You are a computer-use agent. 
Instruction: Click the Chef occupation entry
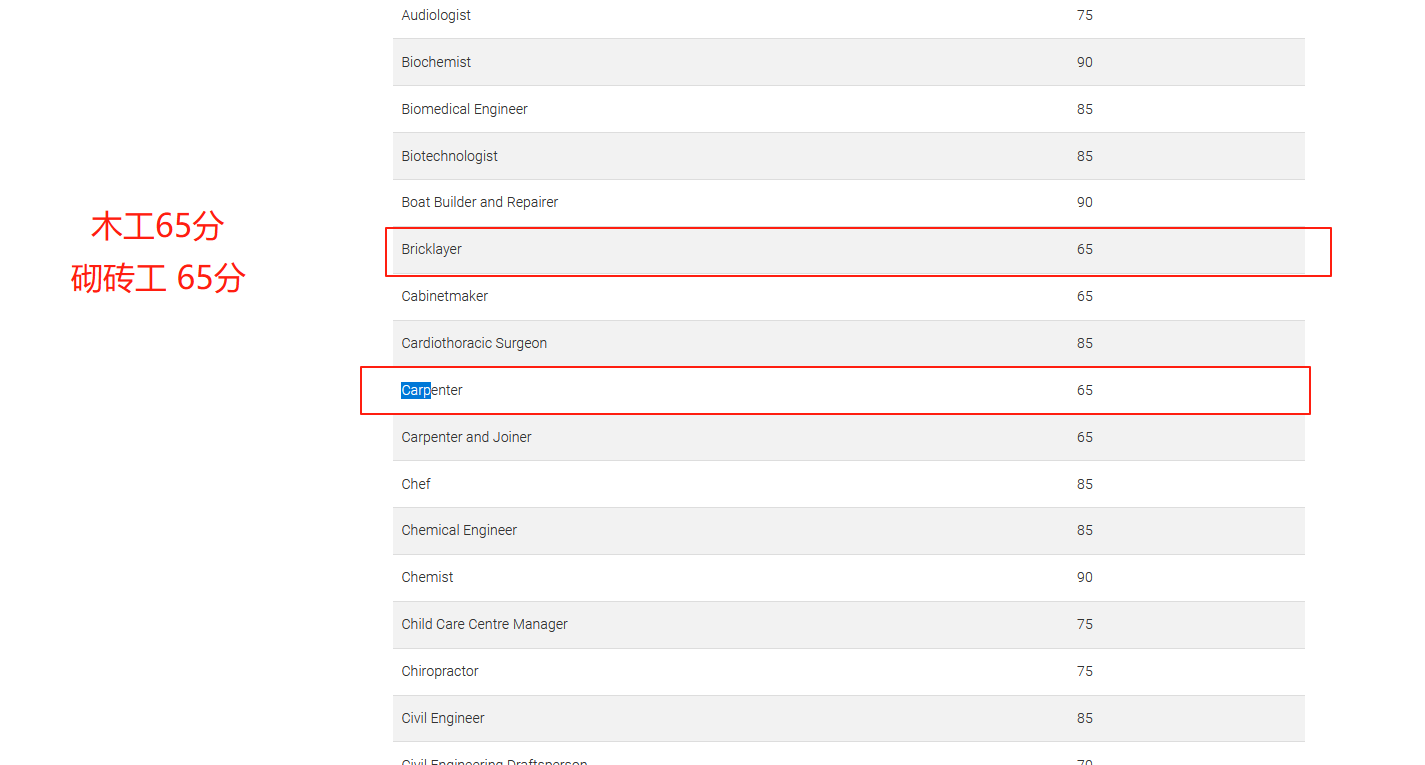point(416,484)
